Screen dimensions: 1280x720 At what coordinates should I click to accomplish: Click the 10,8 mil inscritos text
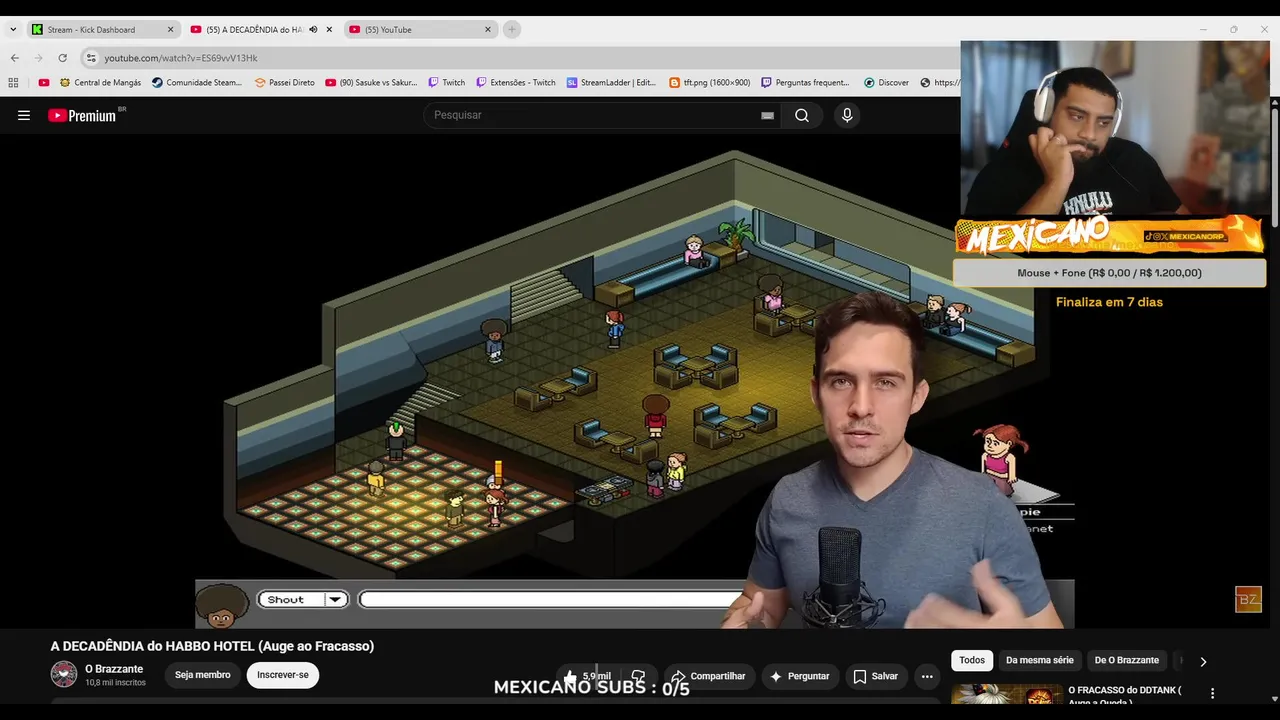115,683
